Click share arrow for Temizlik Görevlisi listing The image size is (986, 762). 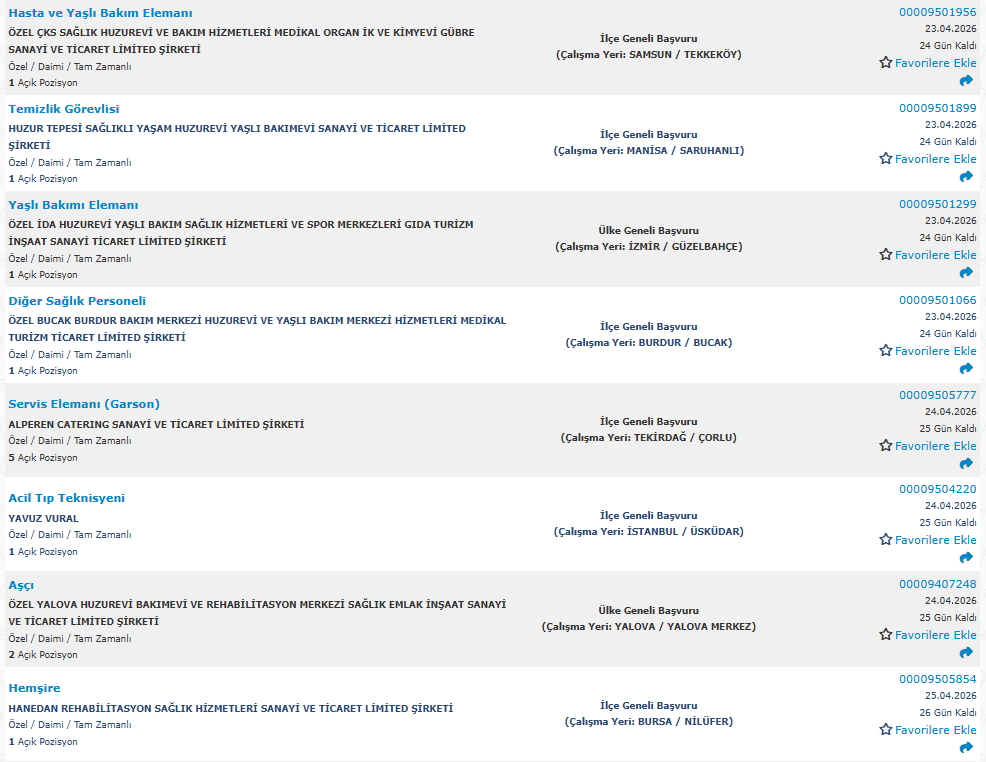[966, 177]
